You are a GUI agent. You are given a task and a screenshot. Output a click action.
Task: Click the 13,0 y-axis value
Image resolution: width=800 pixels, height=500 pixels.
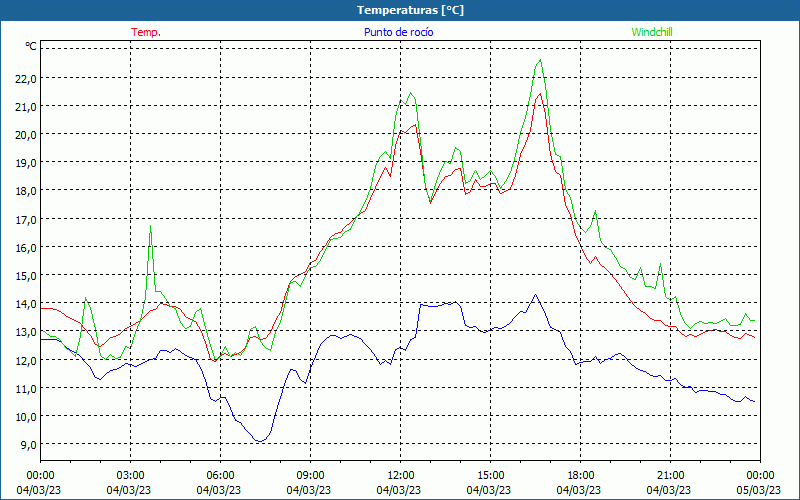[27, 332]
